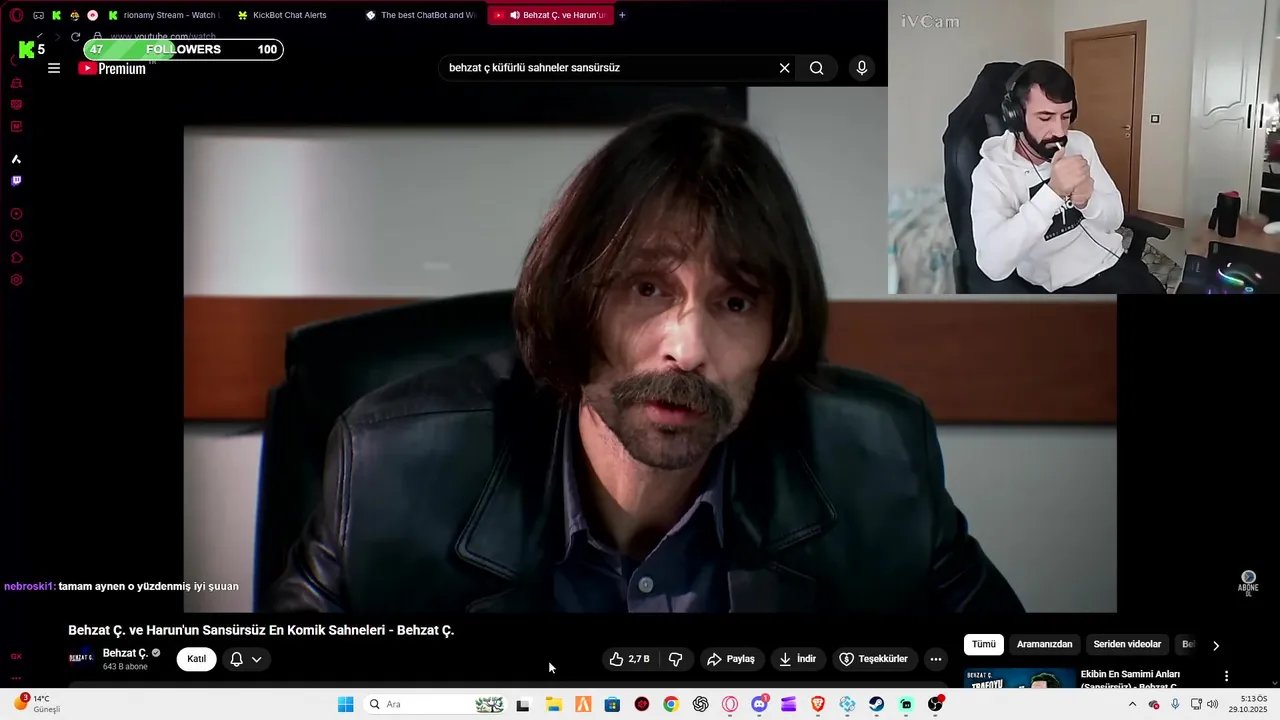
Task: Open the Opera GX main menu icon
Action: (17, 15)
